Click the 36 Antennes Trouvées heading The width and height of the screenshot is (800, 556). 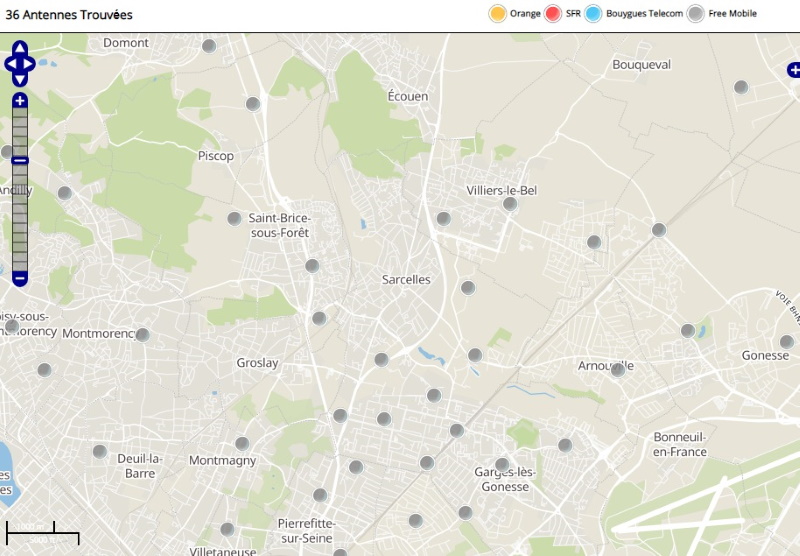(x=69, y=15)
